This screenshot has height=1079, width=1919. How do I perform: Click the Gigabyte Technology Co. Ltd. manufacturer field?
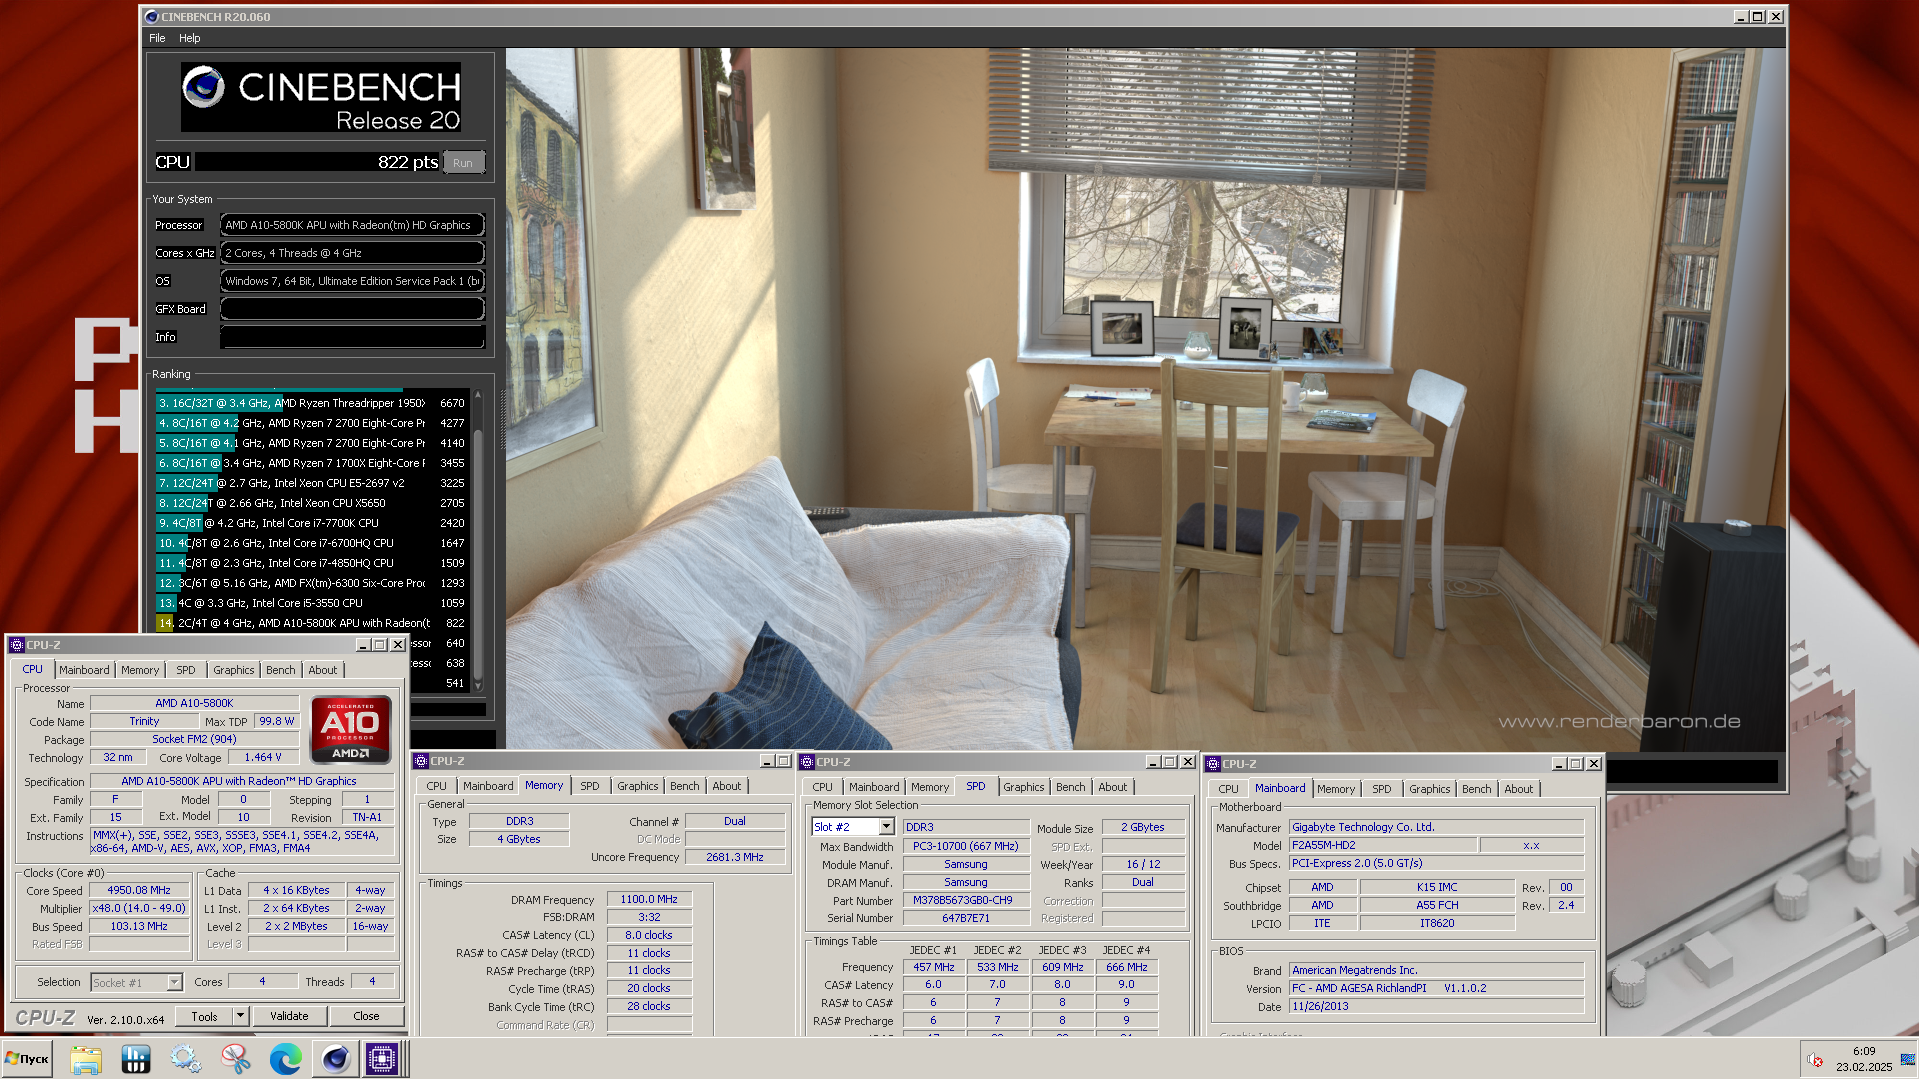coord(1436,827)
